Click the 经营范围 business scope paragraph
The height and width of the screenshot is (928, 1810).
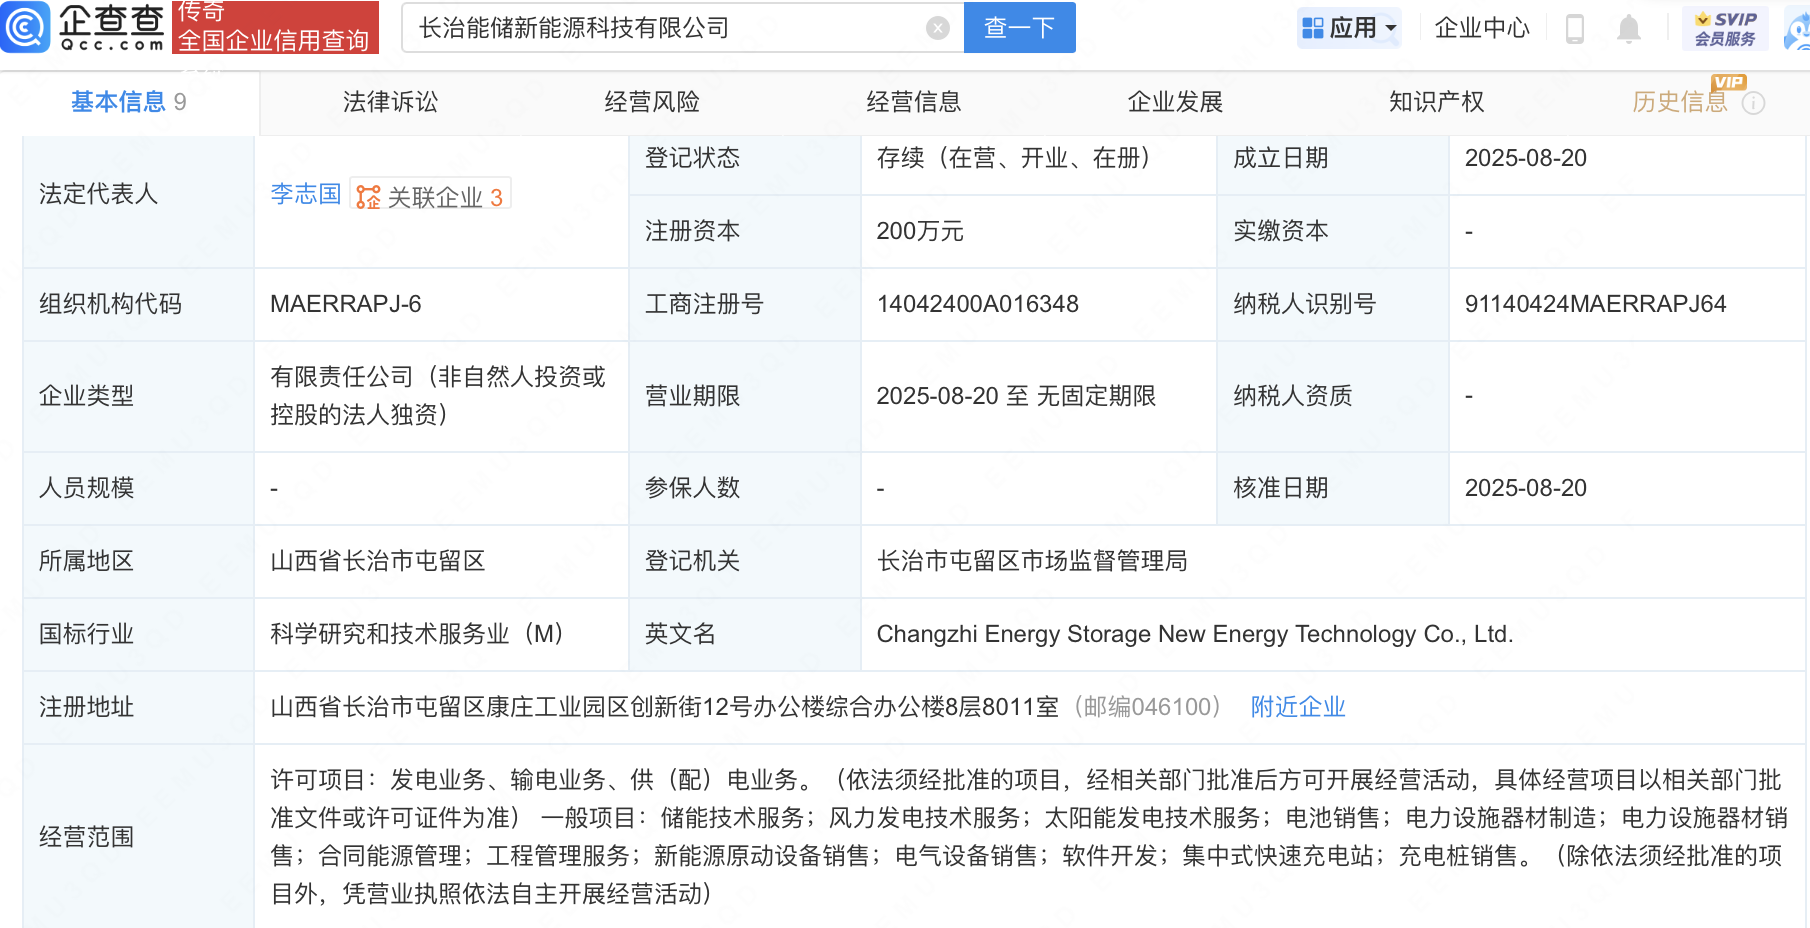(1028, 837)
